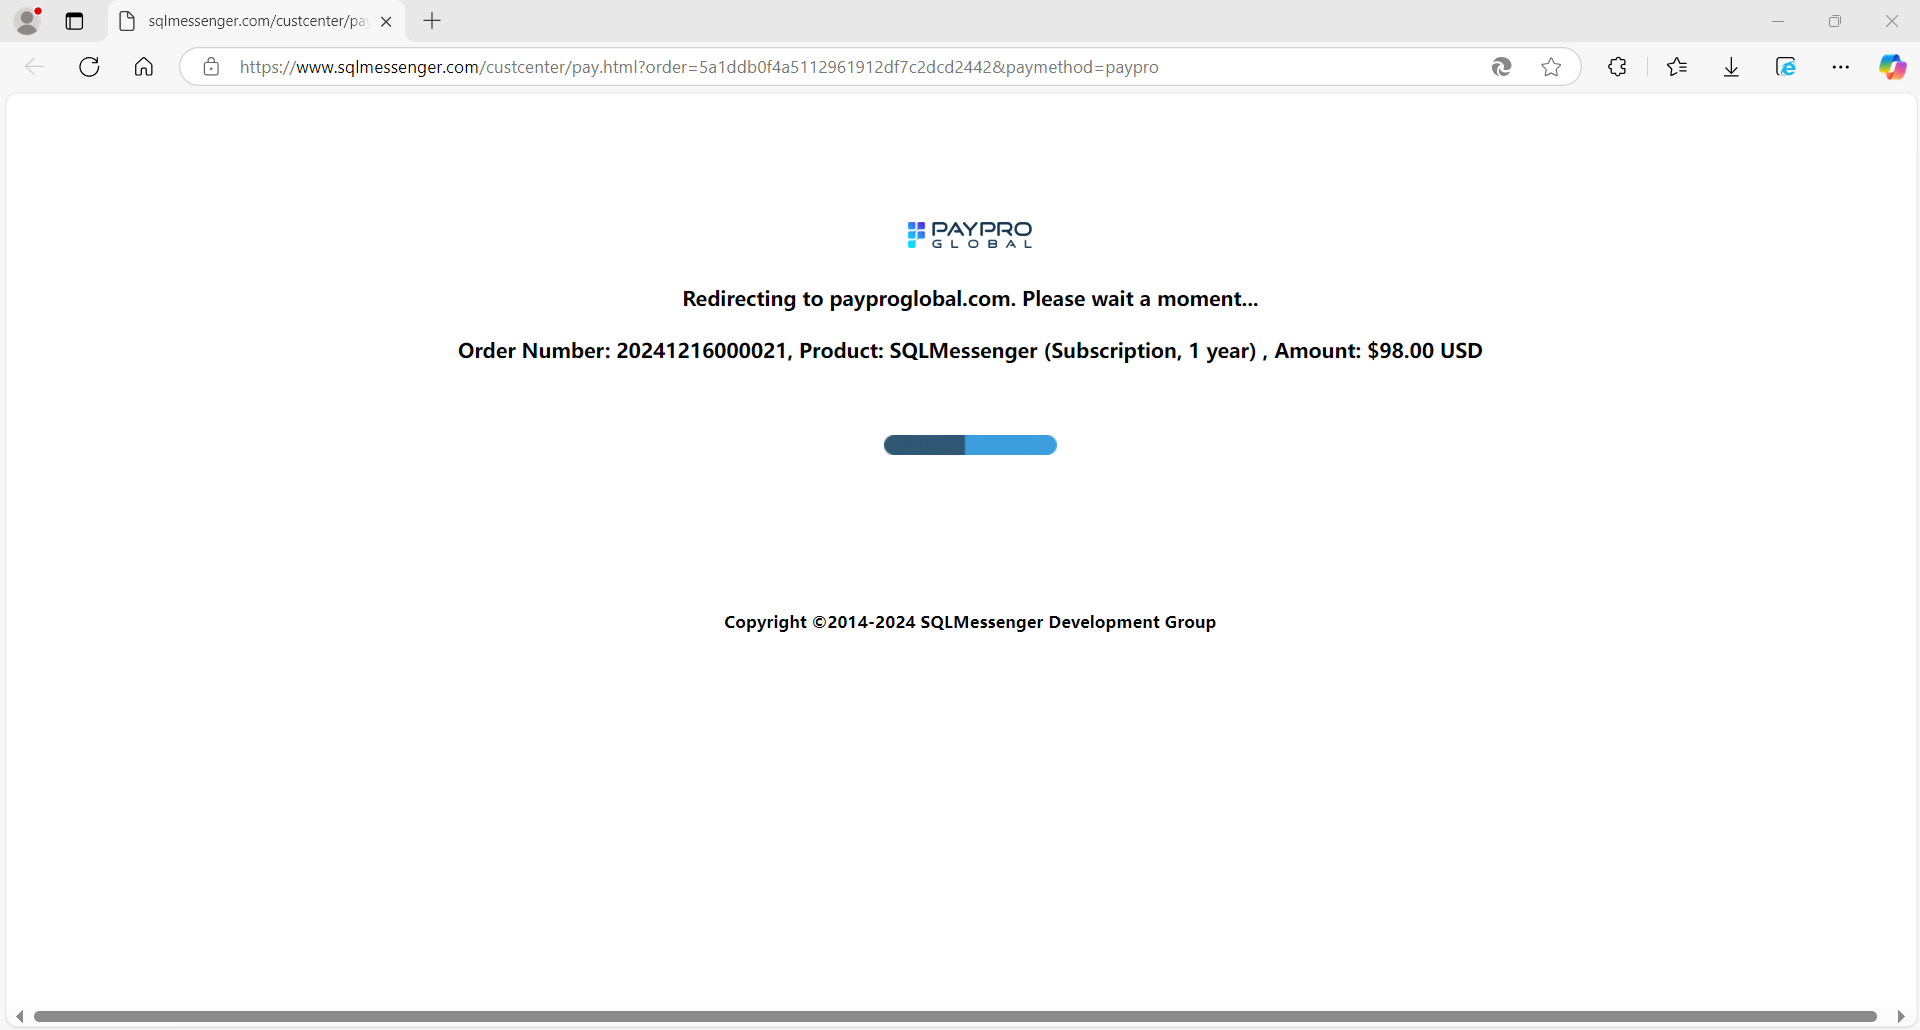Image resolution: width=1920 pixels, height=1030 pixels.
Task: Go back to previous page
Action: (x=34, y=67)
